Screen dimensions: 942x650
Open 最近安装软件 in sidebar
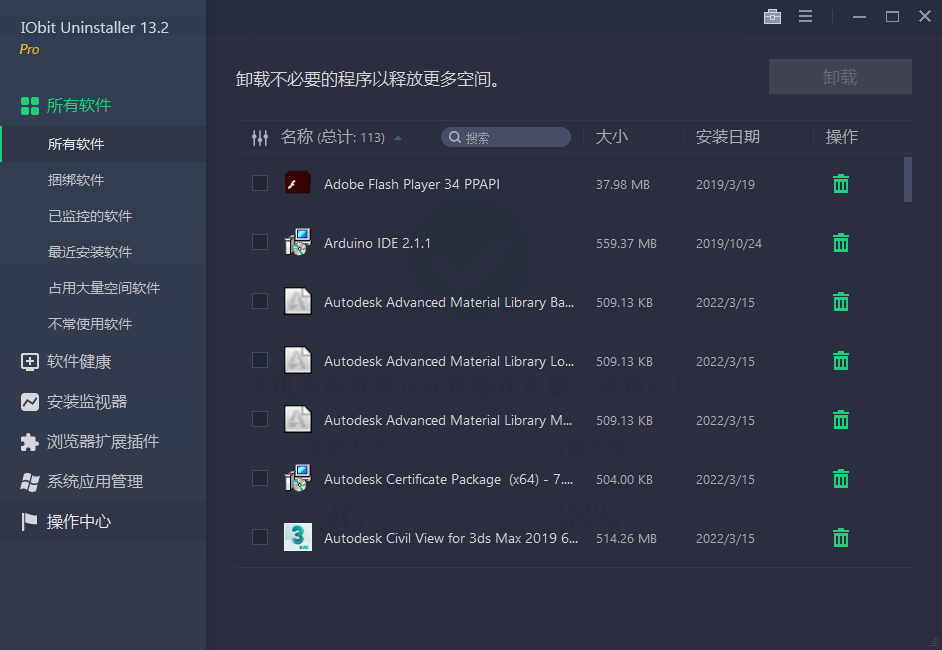click(103, 252)
